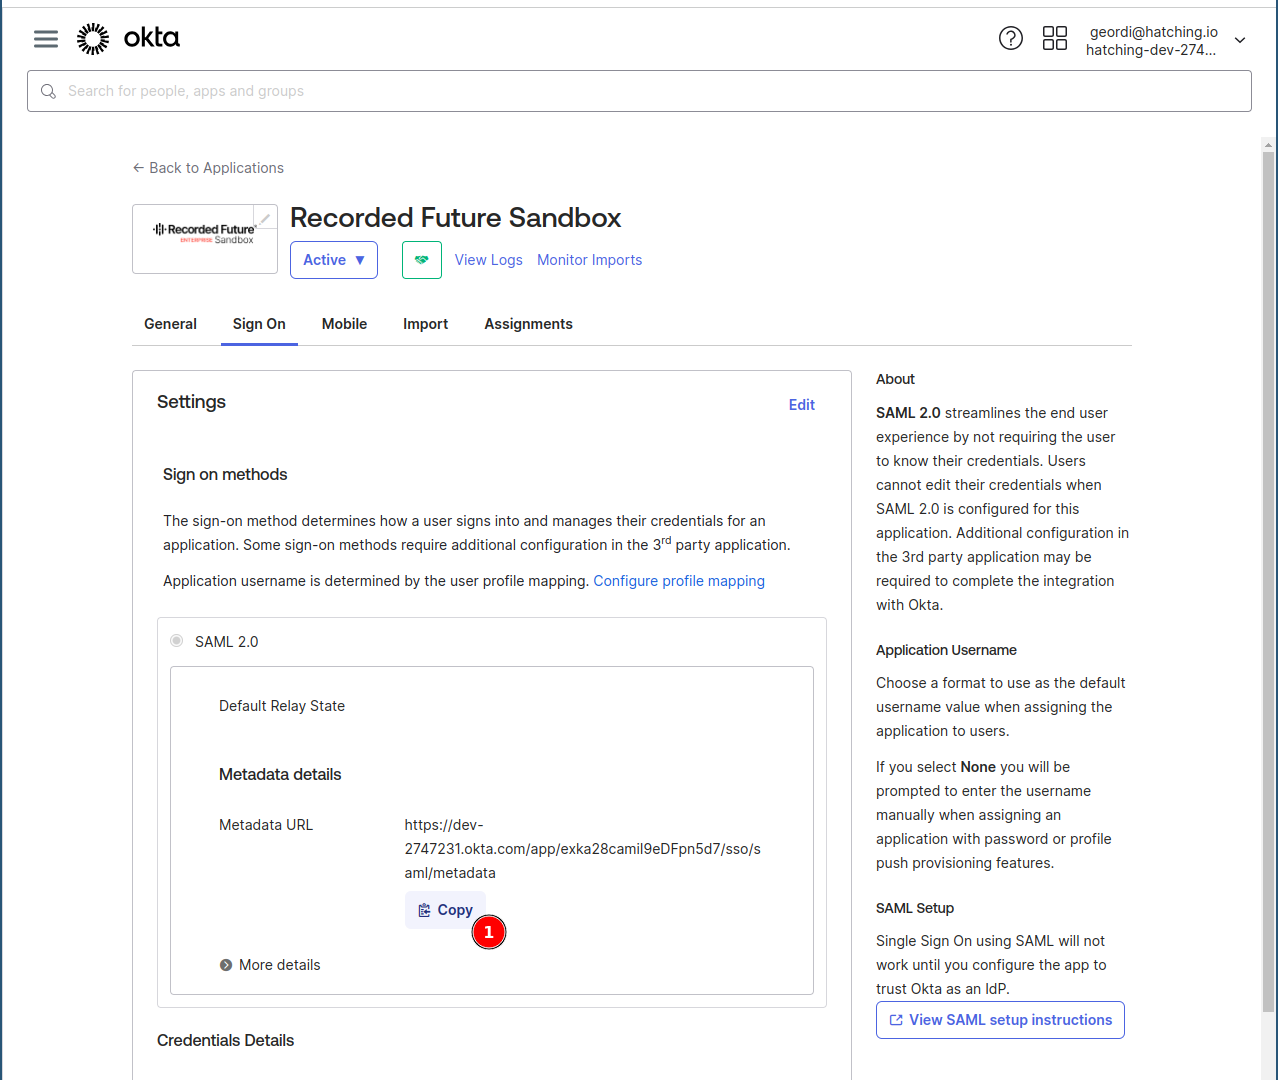Viewport: 1278px width, 1080px height.
Task: Go back to Applications
Action: [x=208, y=168]
